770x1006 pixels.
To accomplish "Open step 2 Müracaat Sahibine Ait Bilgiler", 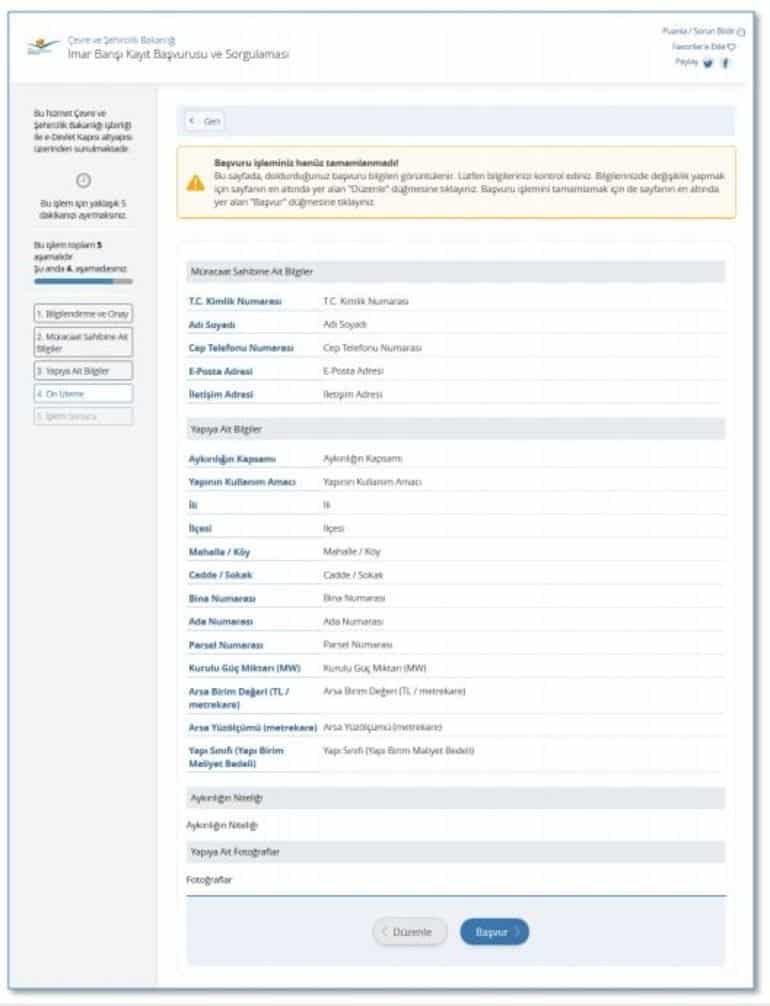I will pos(83,343).
